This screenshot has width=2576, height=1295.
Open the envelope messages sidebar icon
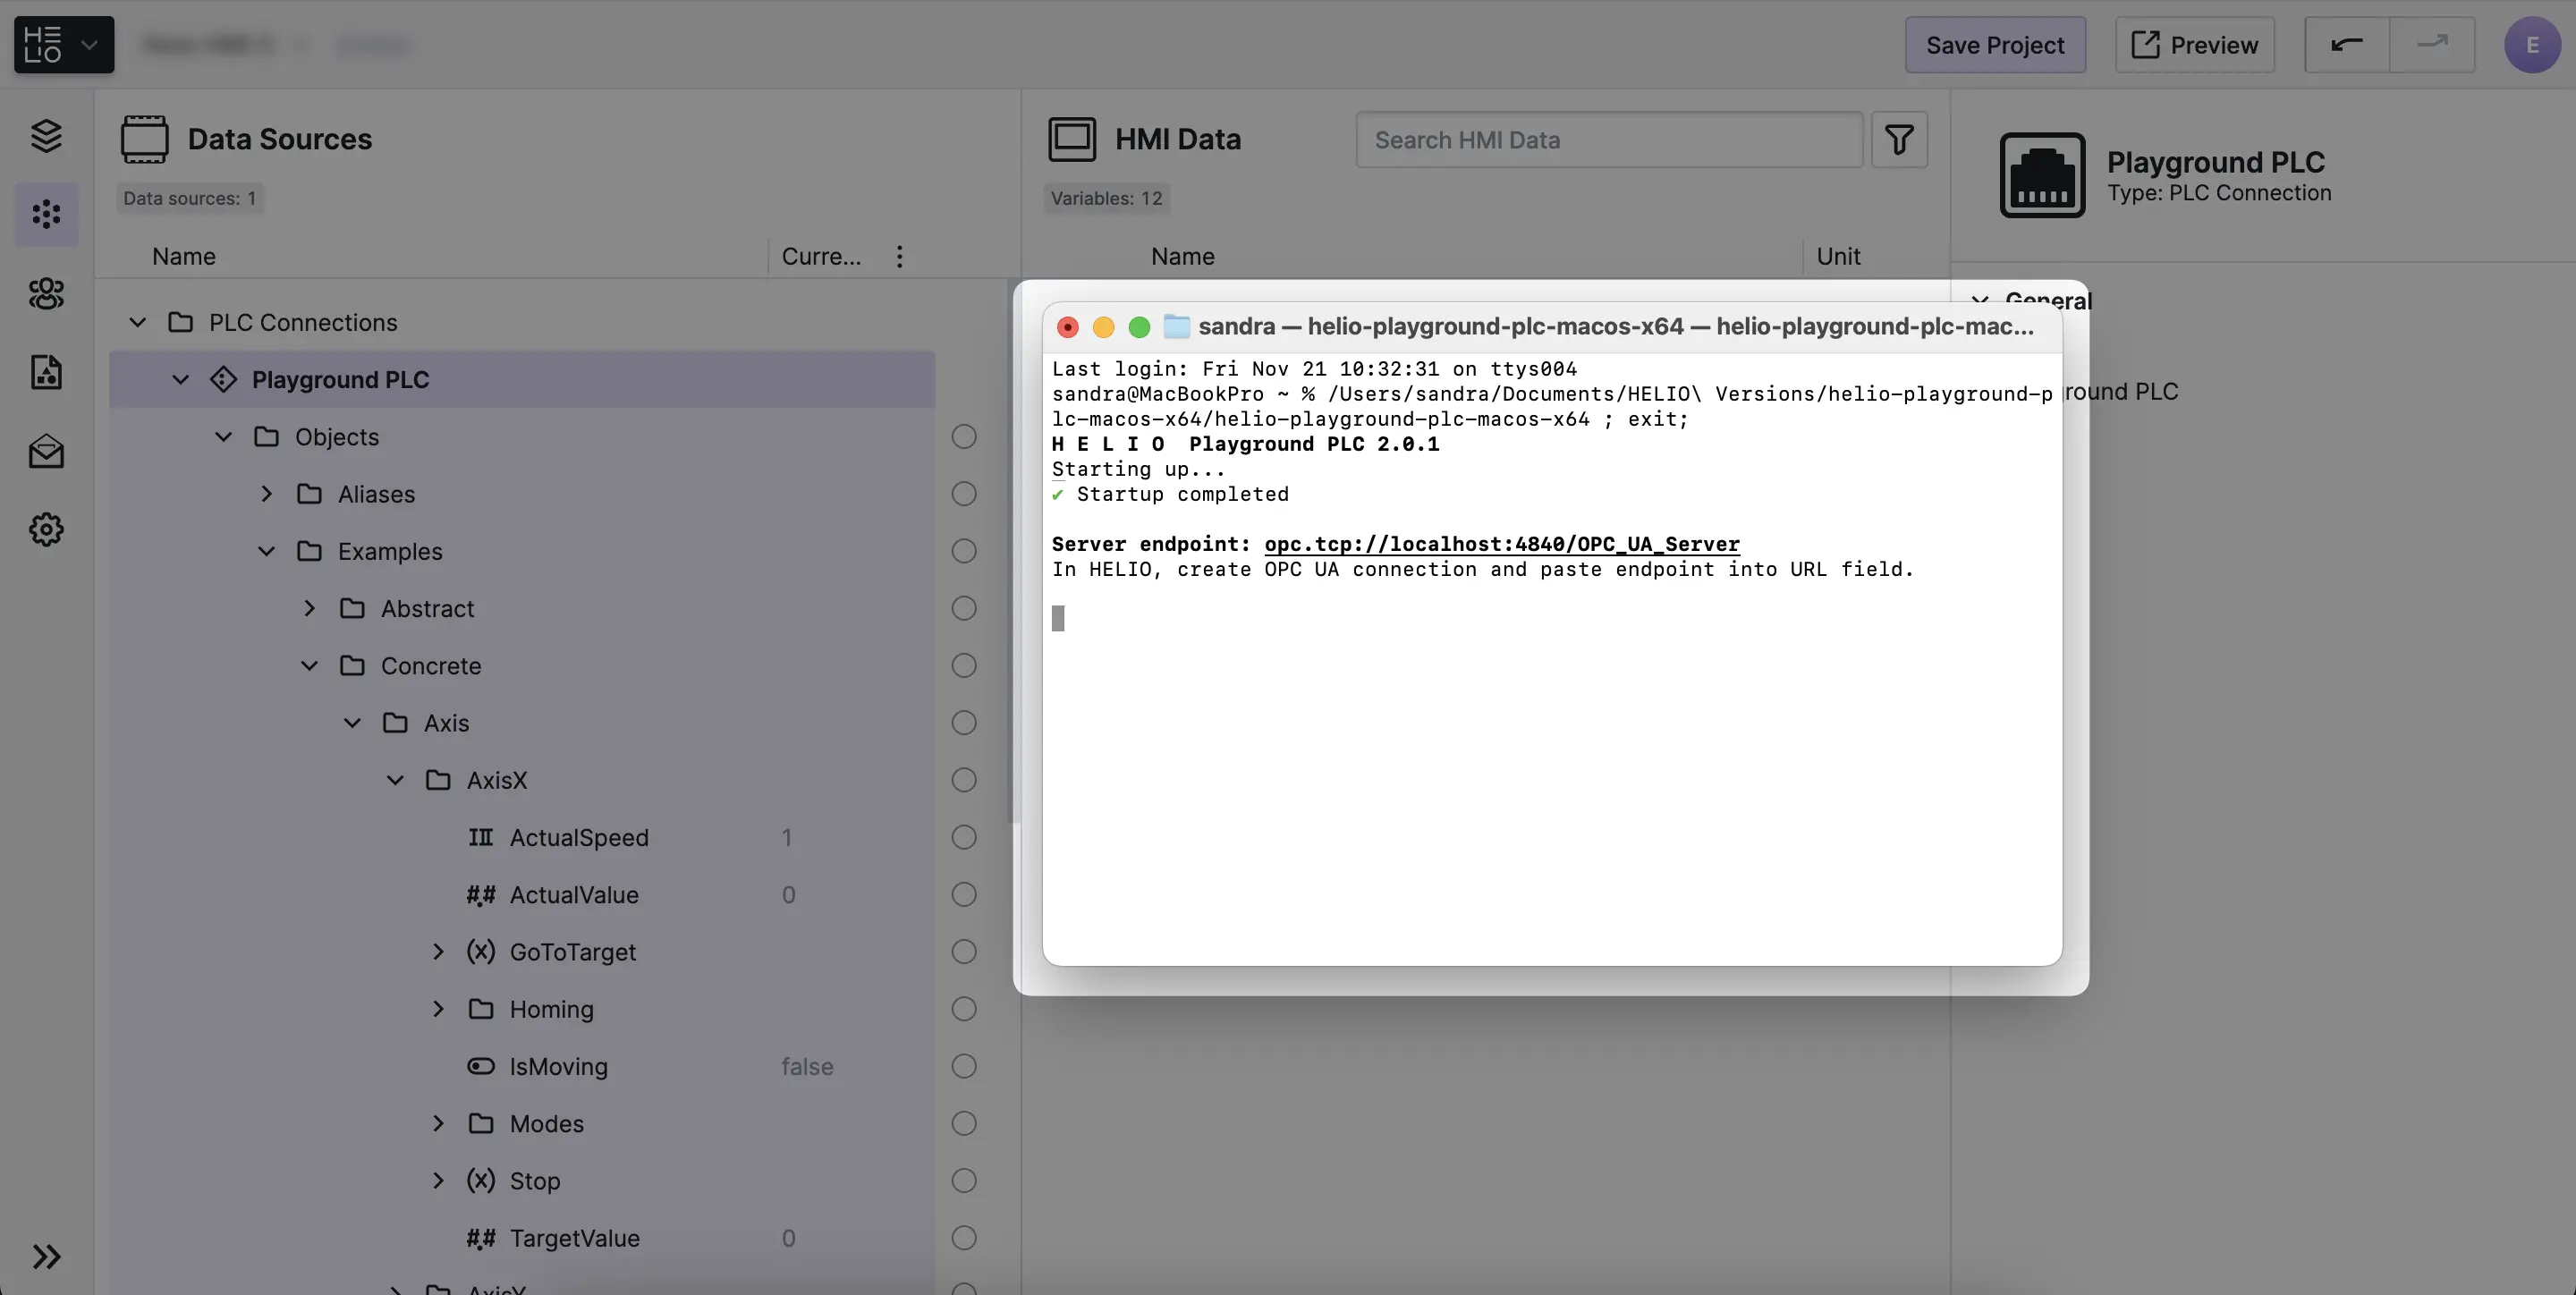[46, 452]
